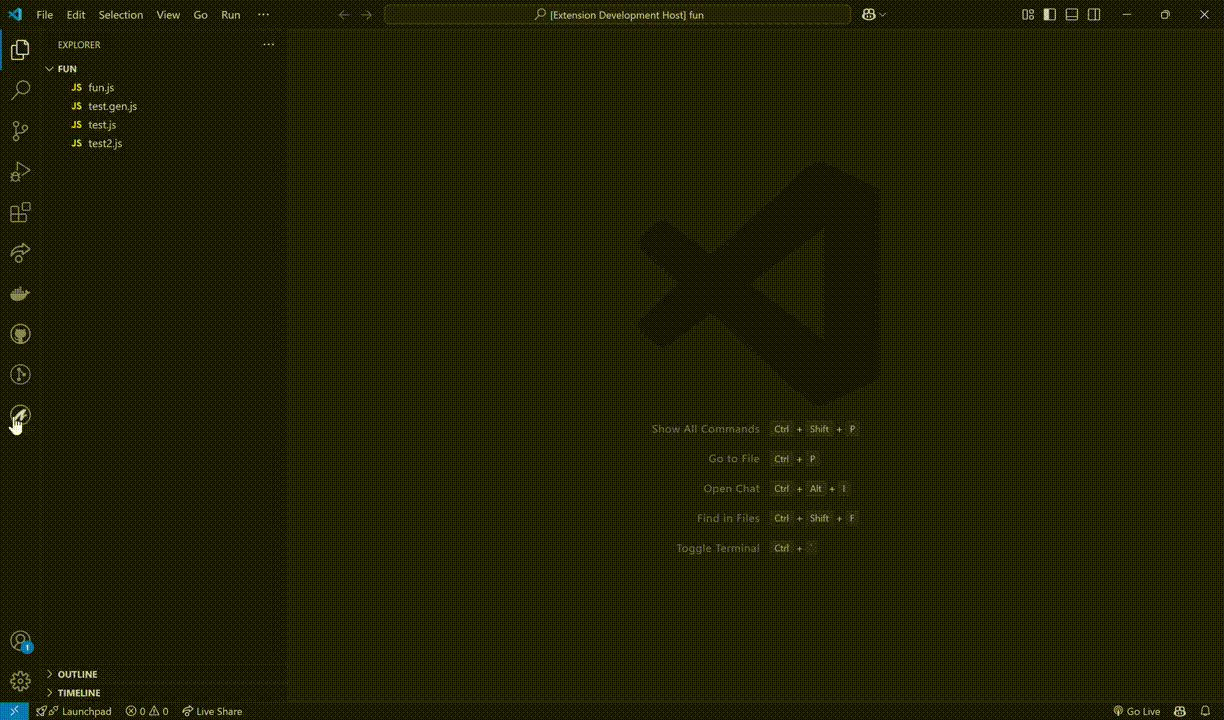Go forward with the right arrow

[x=366, y=15]
